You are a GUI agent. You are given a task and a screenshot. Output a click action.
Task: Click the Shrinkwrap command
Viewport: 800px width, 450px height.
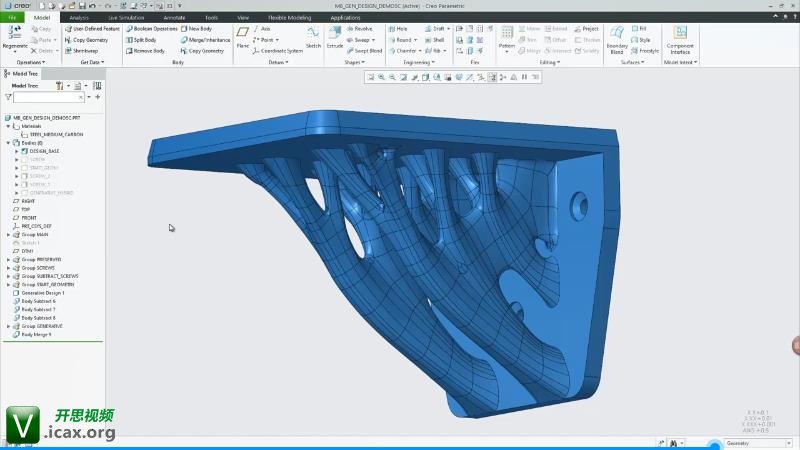pyautogui.click(x=82, y=50)
